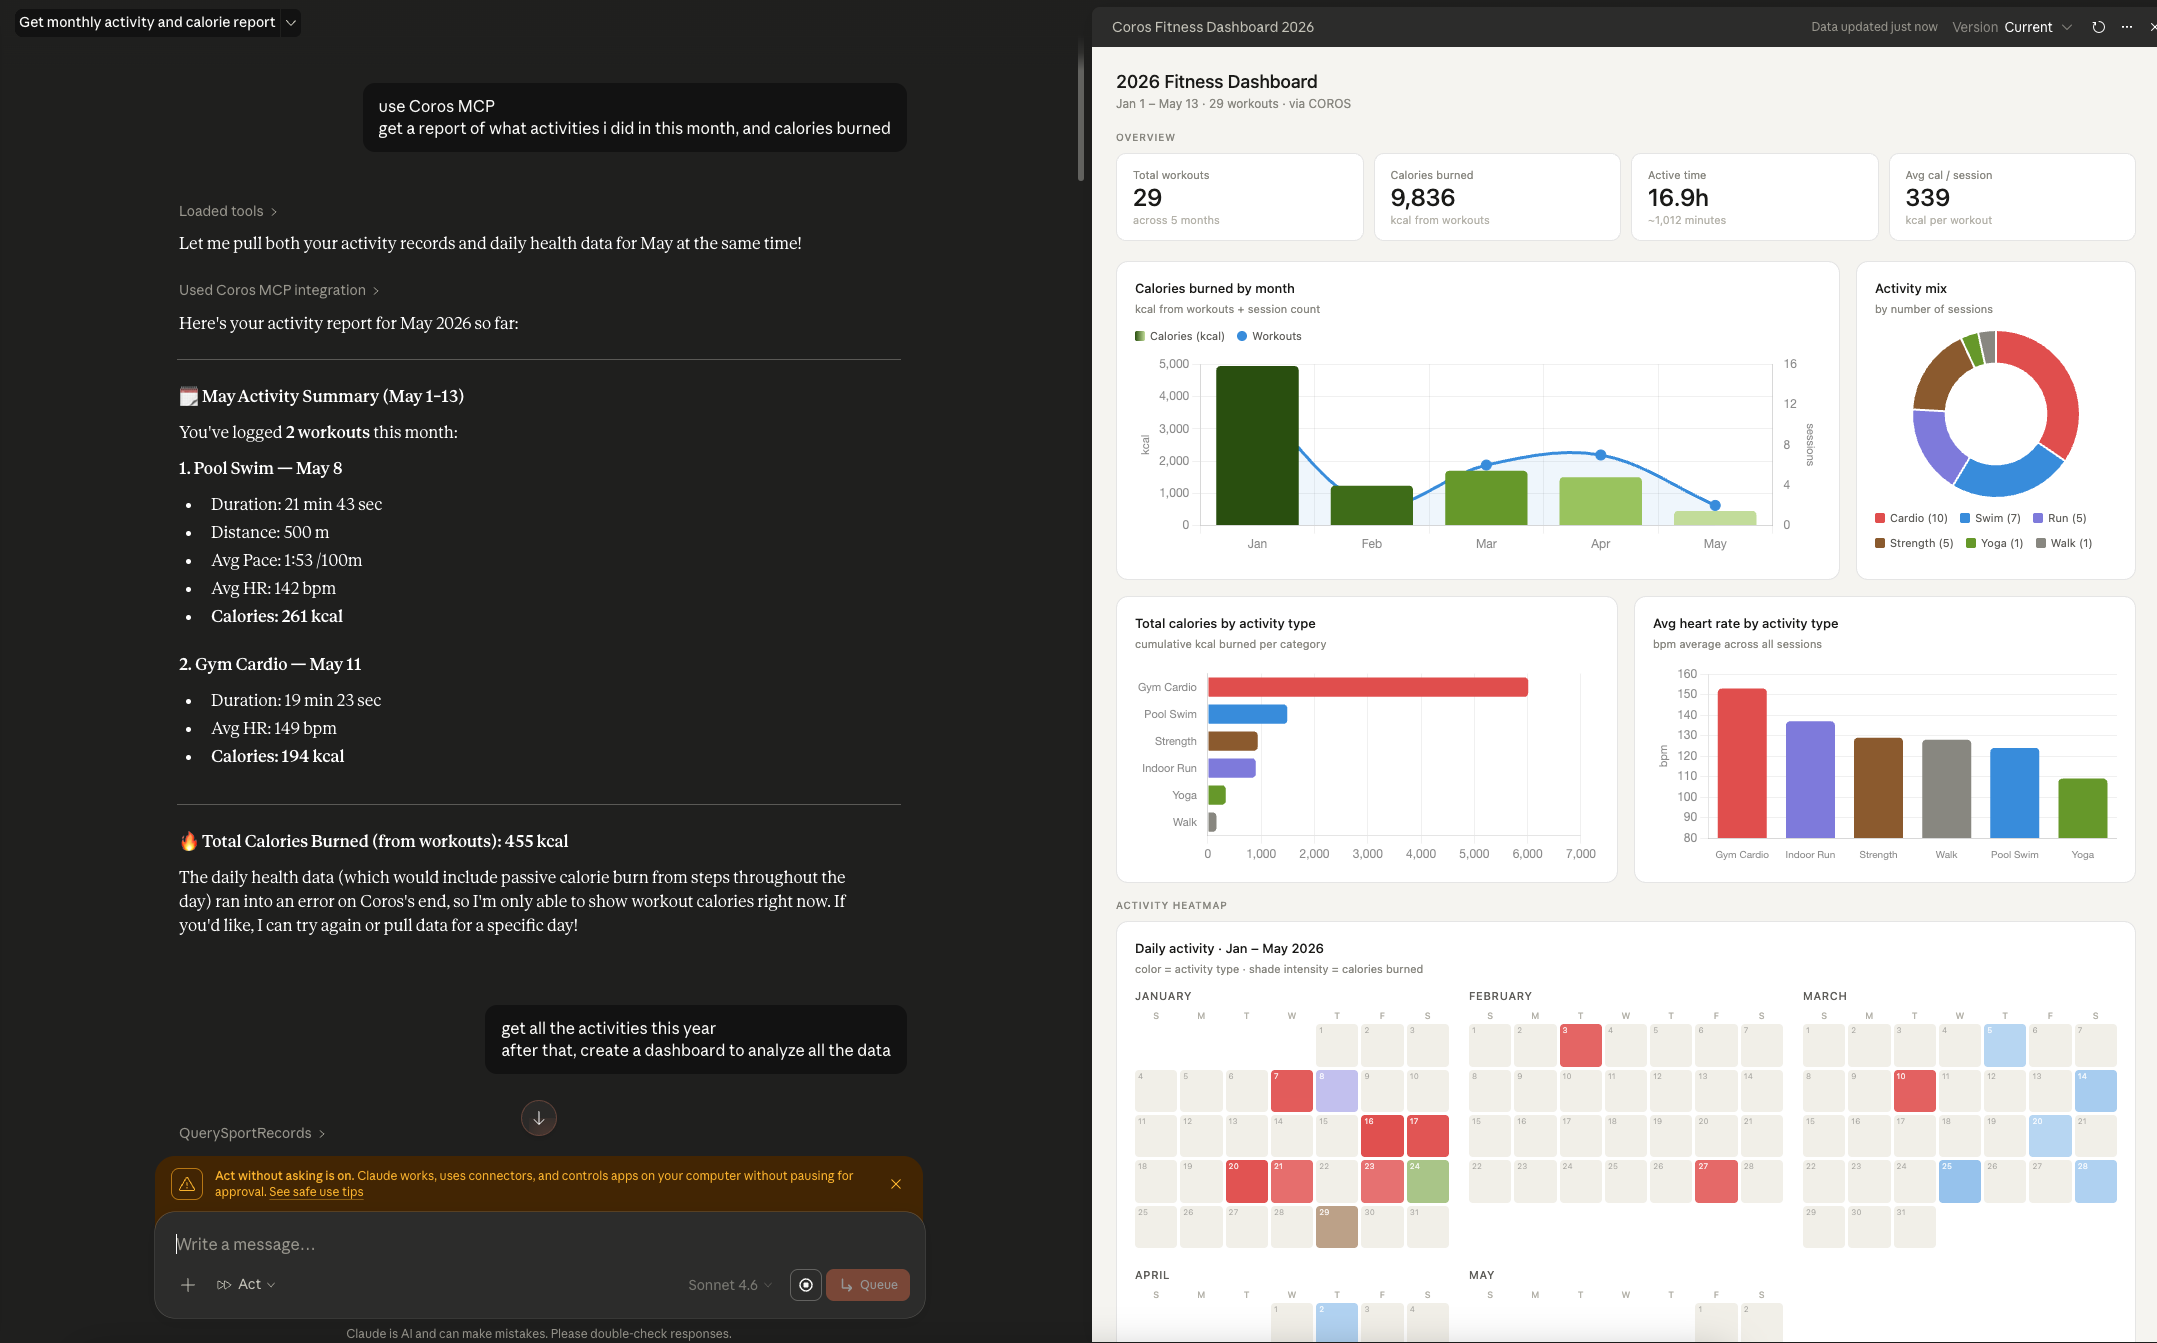Toggle the Yoga (1) legend item
This screenshot has width=2157, height=1343.
tap(1994, 543)
